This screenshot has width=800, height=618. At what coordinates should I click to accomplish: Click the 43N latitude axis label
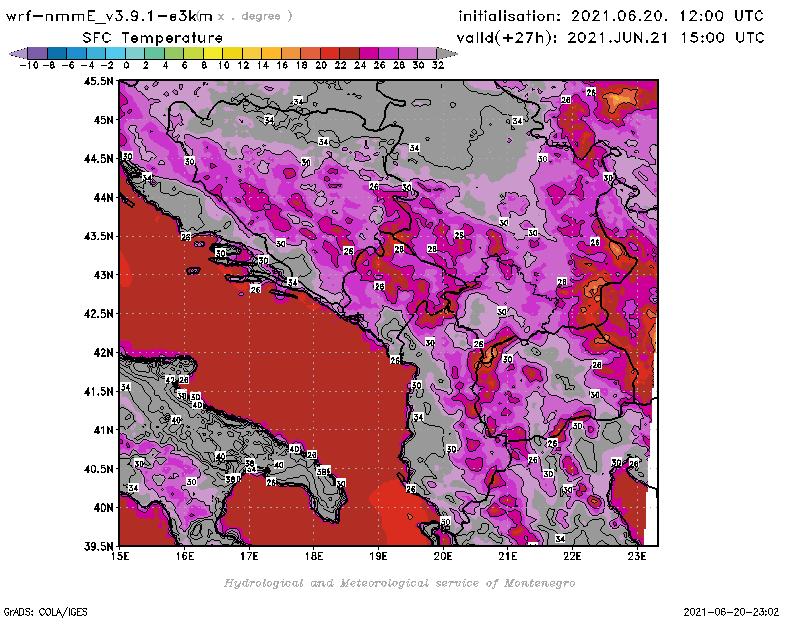coord(103,275)
